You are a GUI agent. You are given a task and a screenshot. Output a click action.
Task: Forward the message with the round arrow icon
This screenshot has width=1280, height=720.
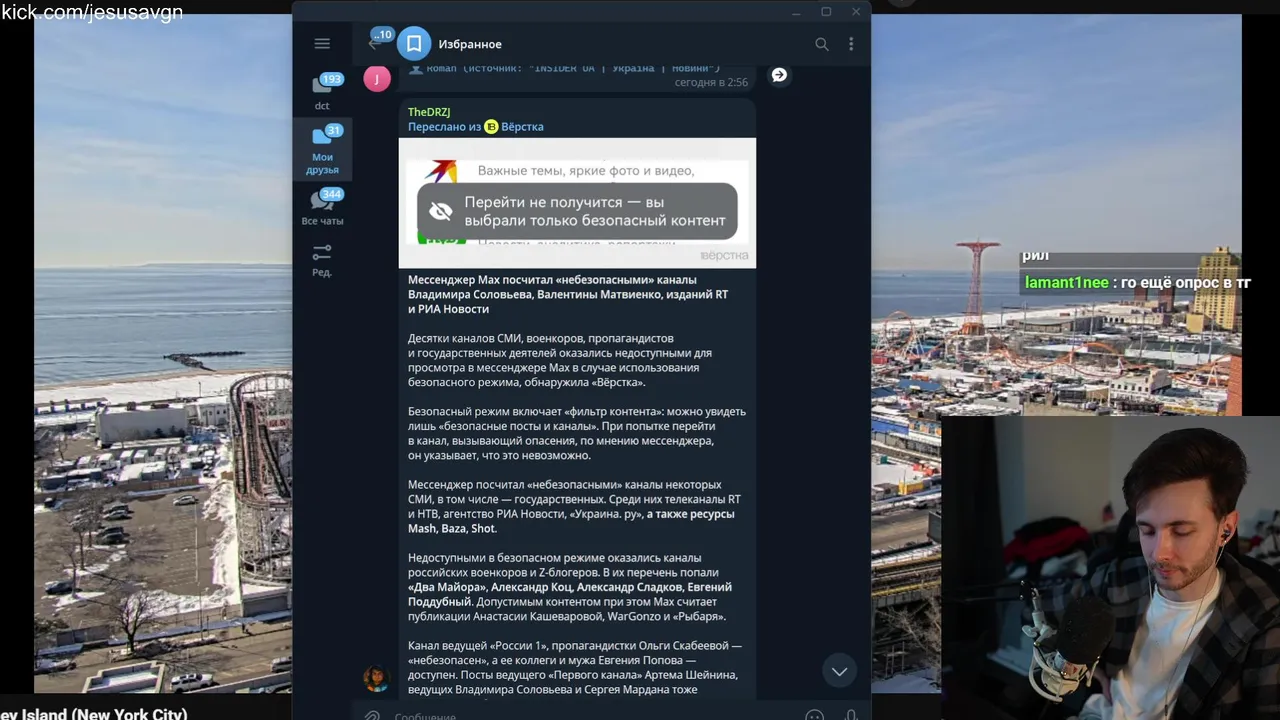tap(779, 75)
